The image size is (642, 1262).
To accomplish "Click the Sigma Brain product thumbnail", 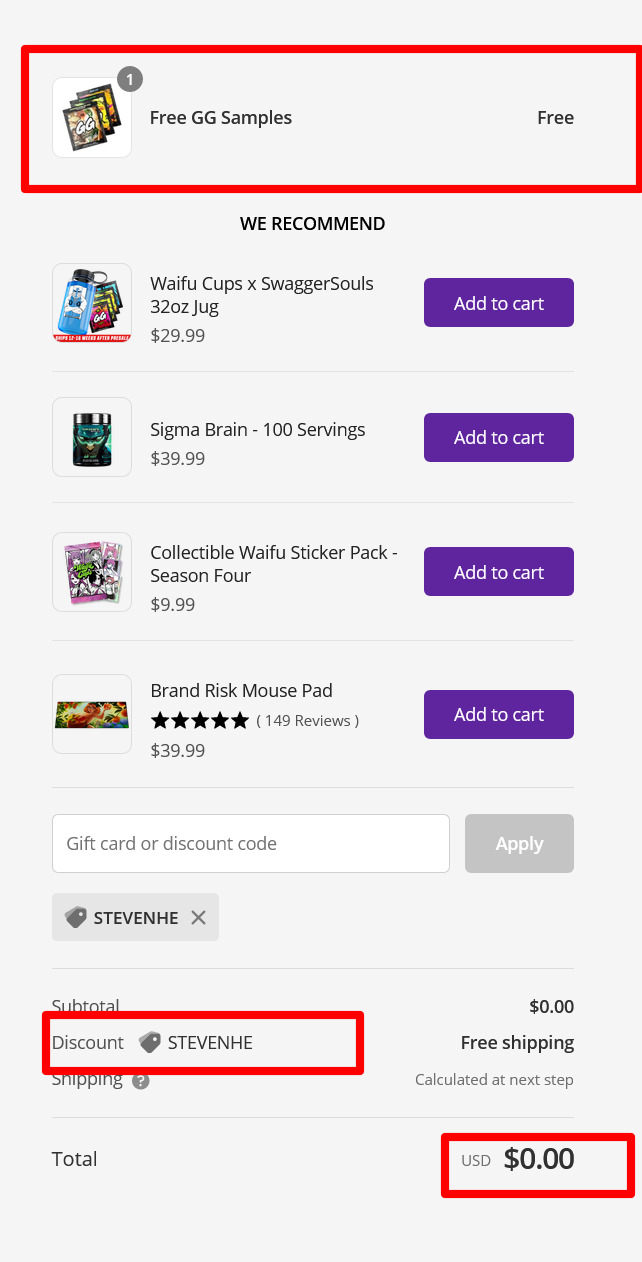I will tap(92, 437).
